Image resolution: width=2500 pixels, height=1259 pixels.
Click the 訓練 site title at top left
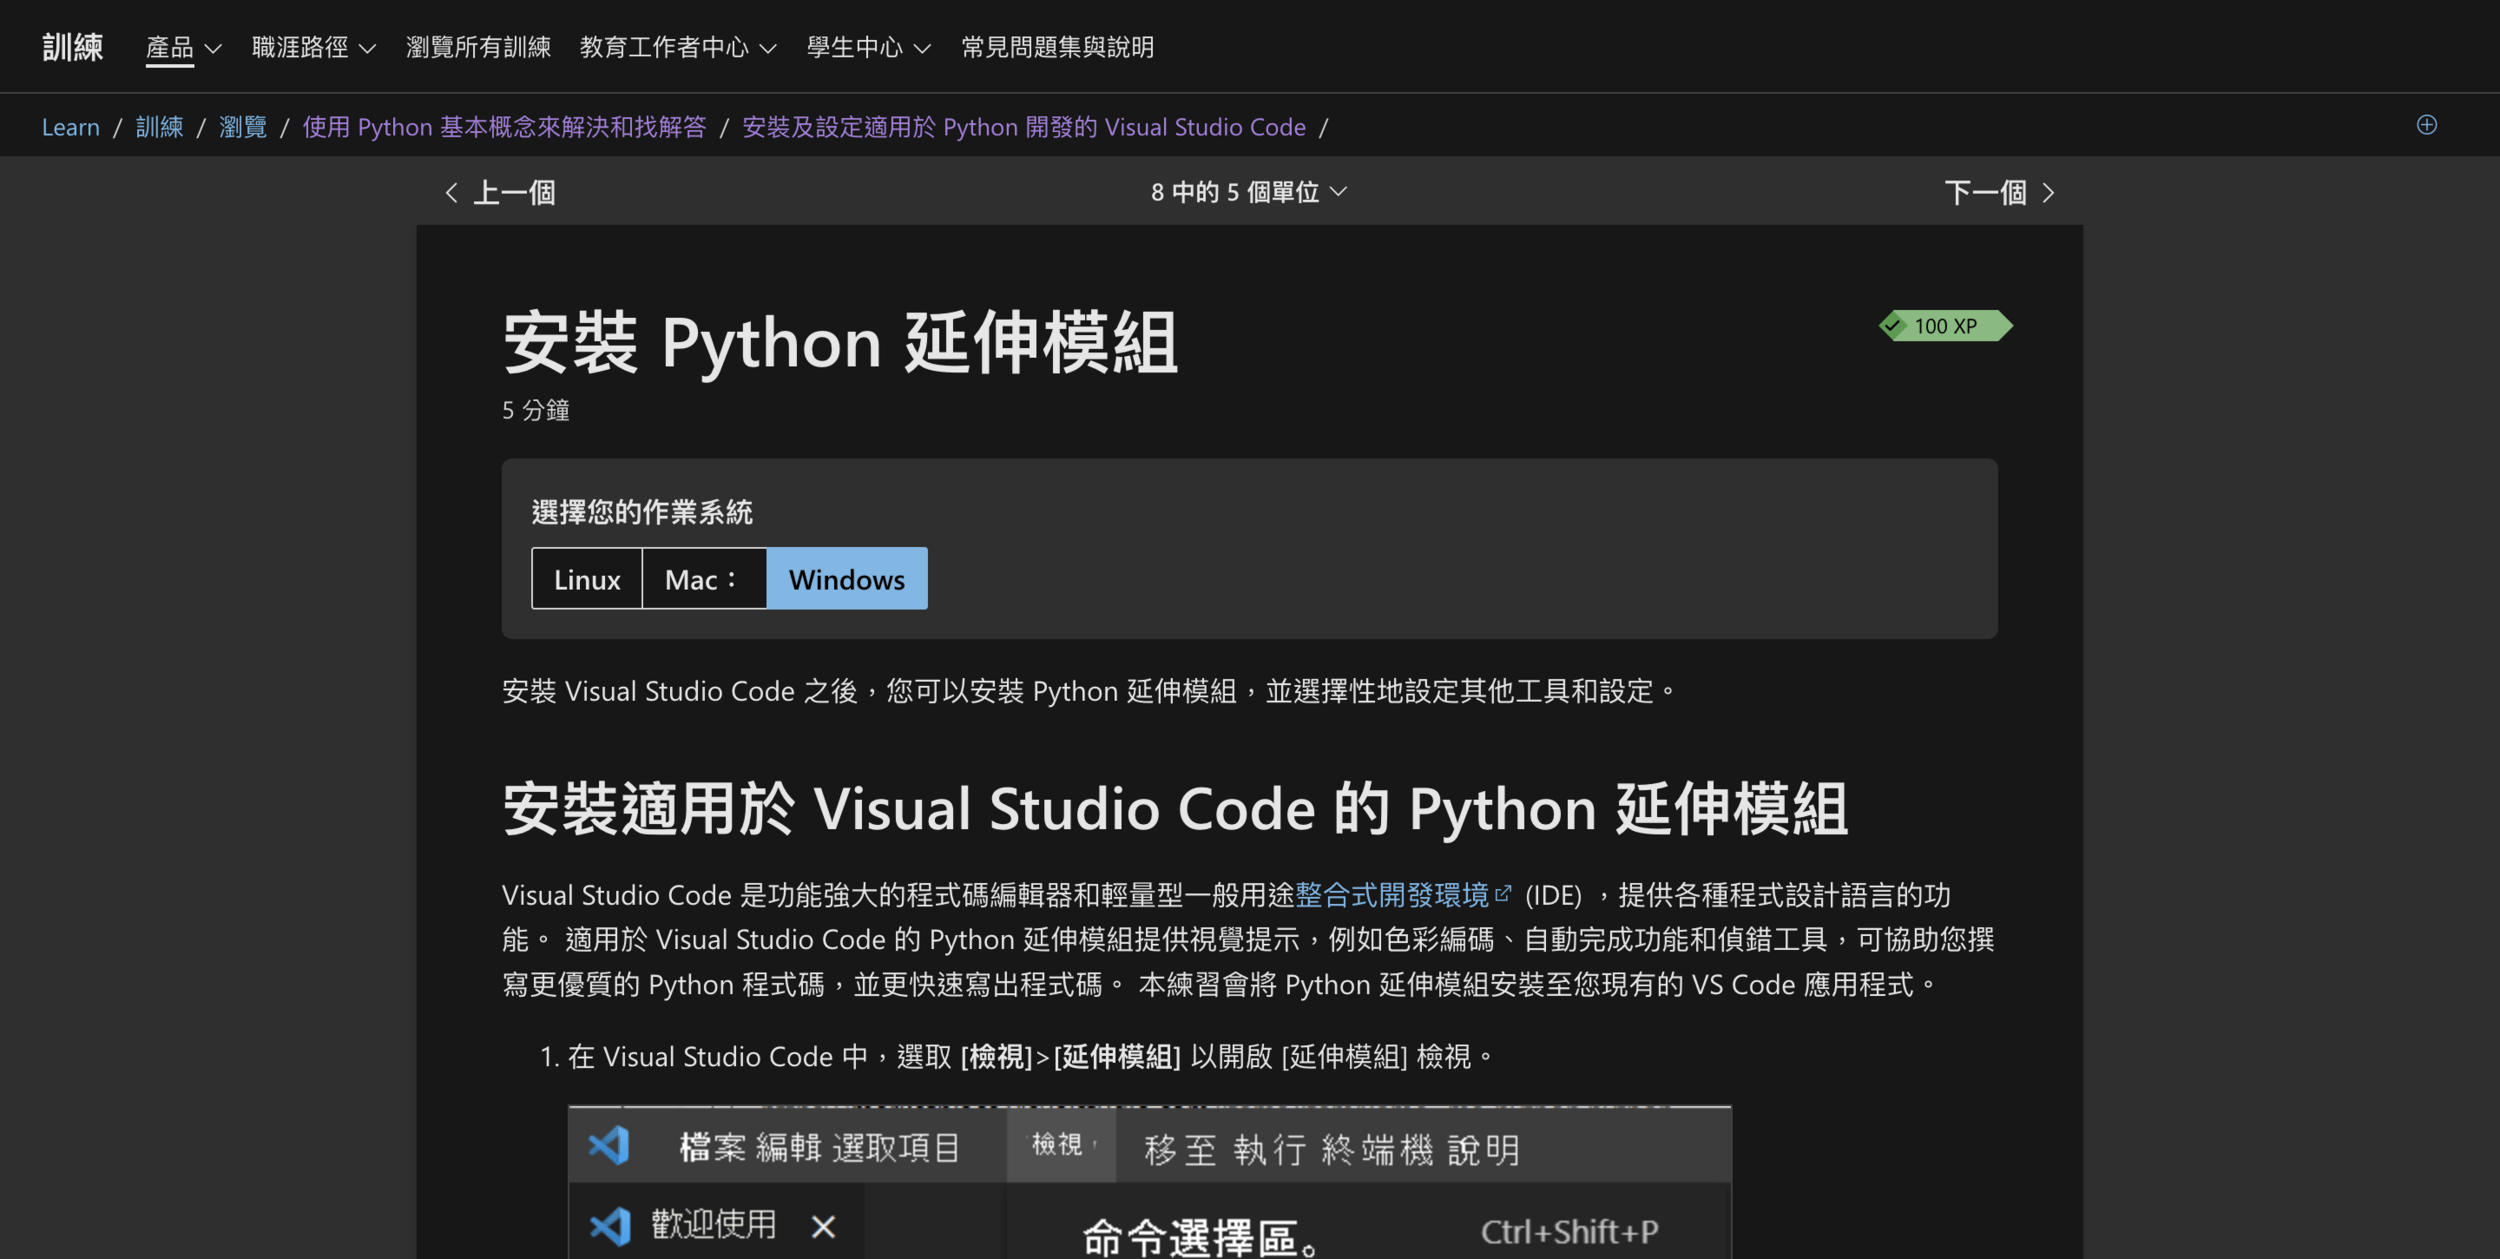pos(72,47)
